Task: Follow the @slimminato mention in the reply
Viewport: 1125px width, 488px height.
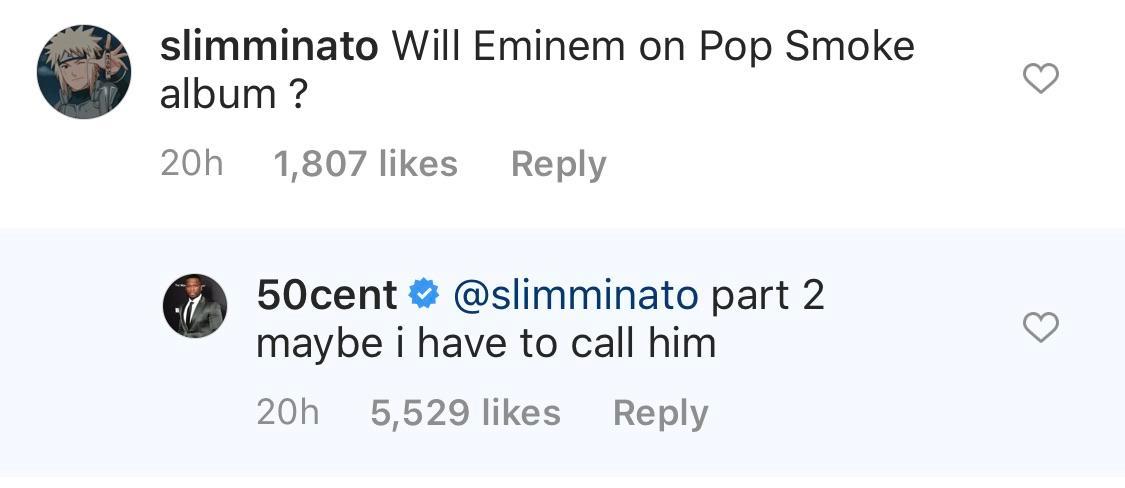Action: [575, 295]
